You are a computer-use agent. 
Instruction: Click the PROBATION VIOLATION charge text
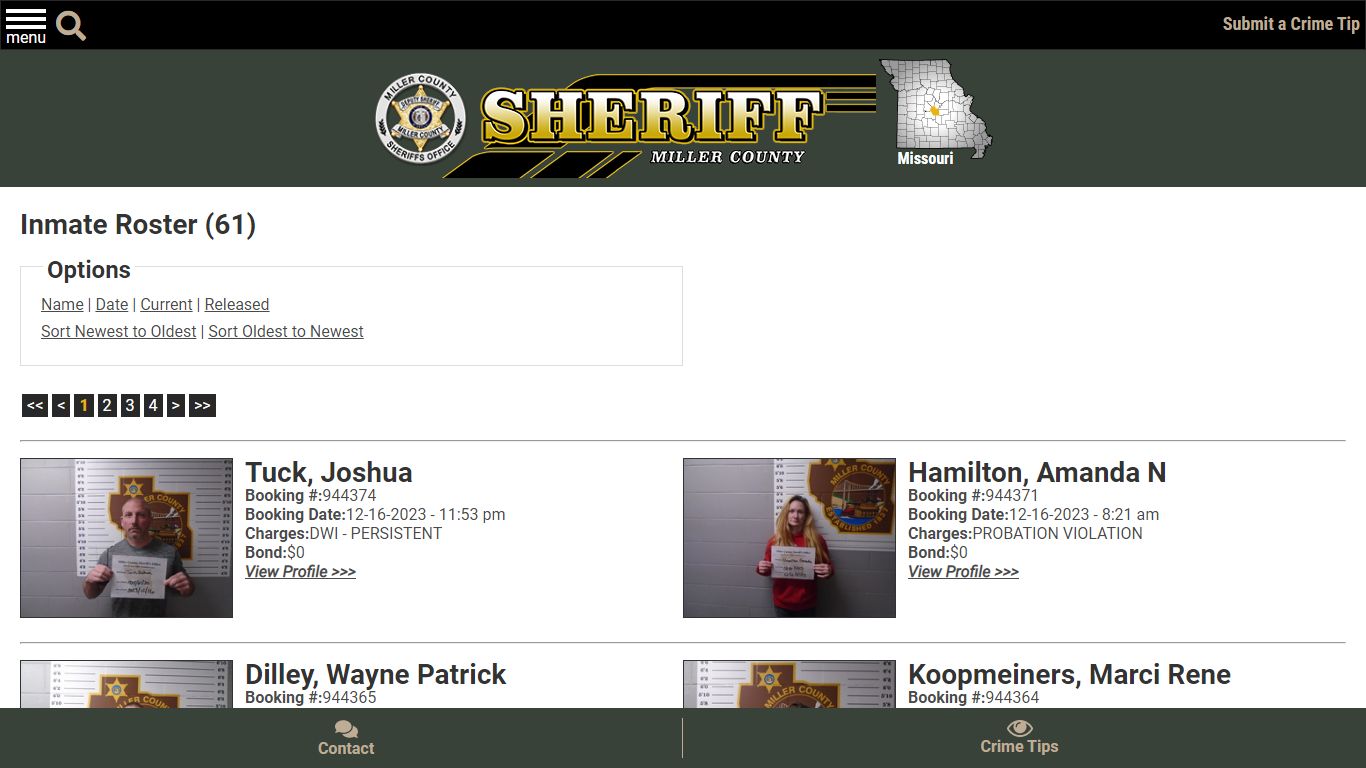(1057, 533)
